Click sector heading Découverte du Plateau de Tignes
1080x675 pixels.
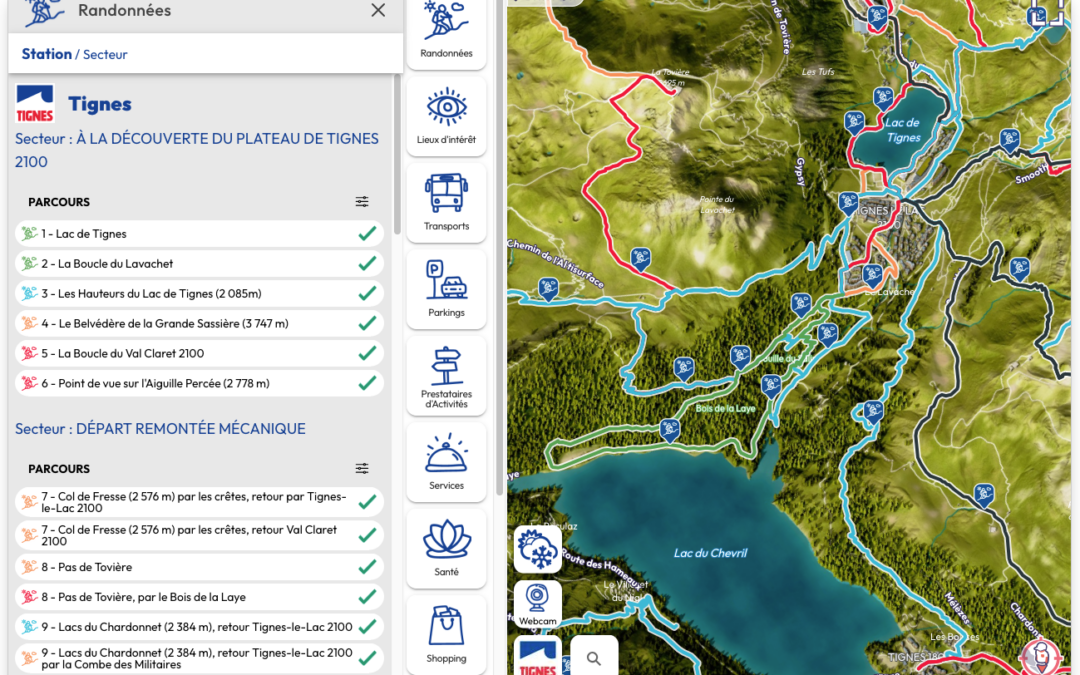(x=197, y=150)
